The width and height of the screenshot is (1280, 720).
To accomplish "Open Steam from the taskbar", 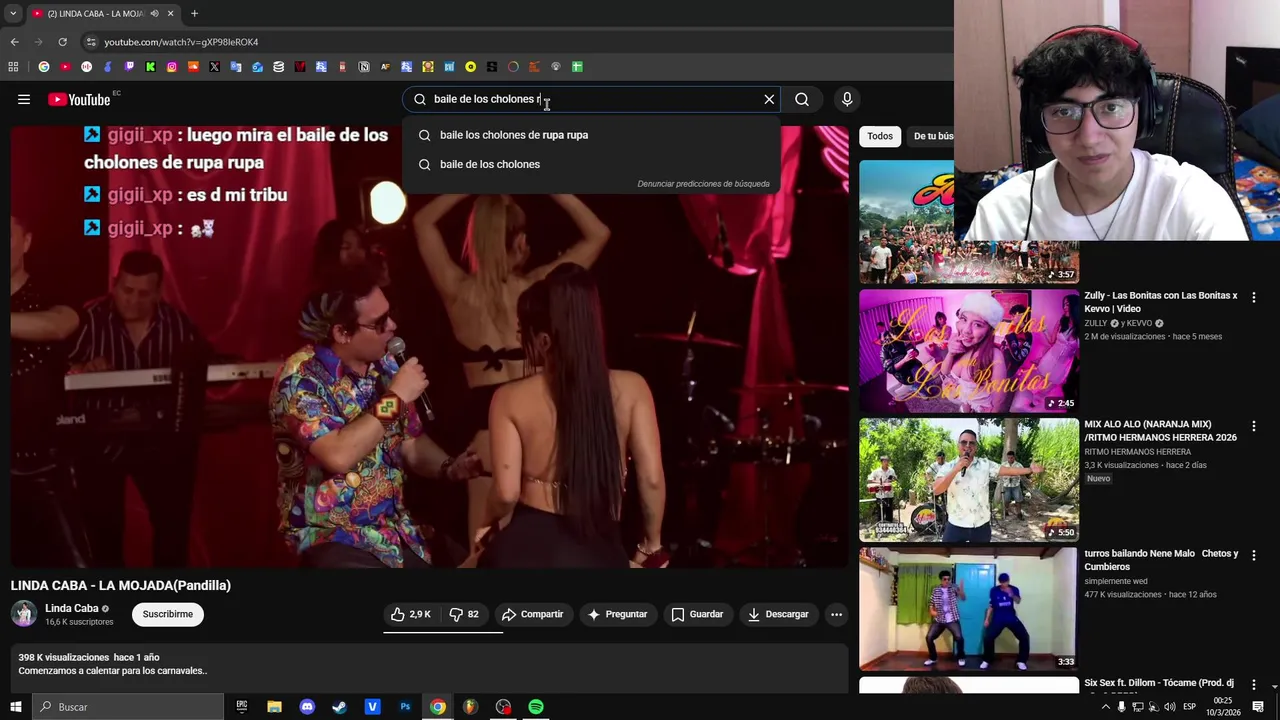I will coord(340,707).
